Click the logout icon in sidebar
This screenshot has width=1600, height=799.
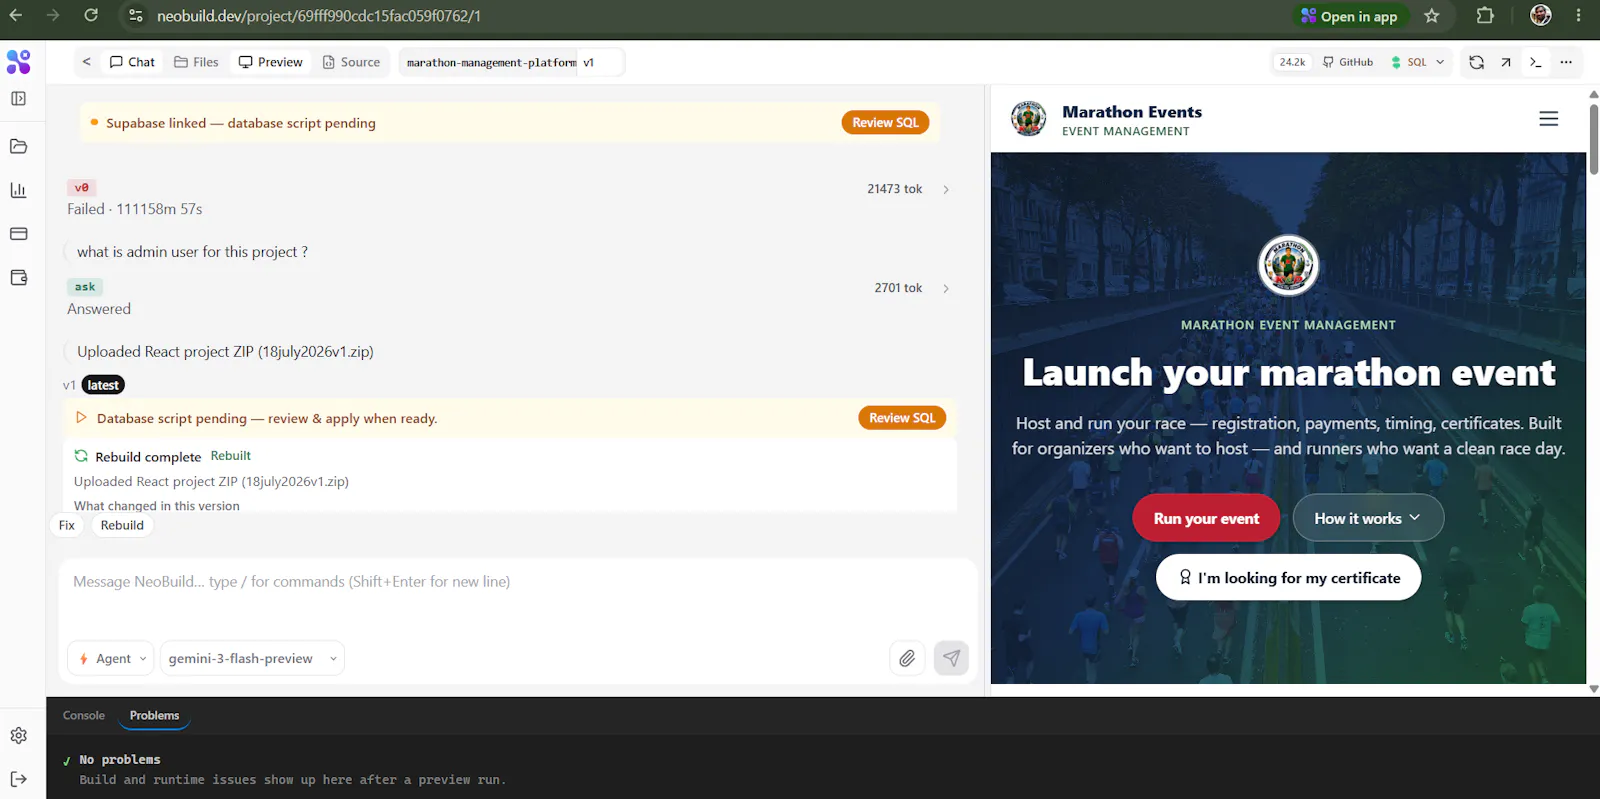pos(18,779)
